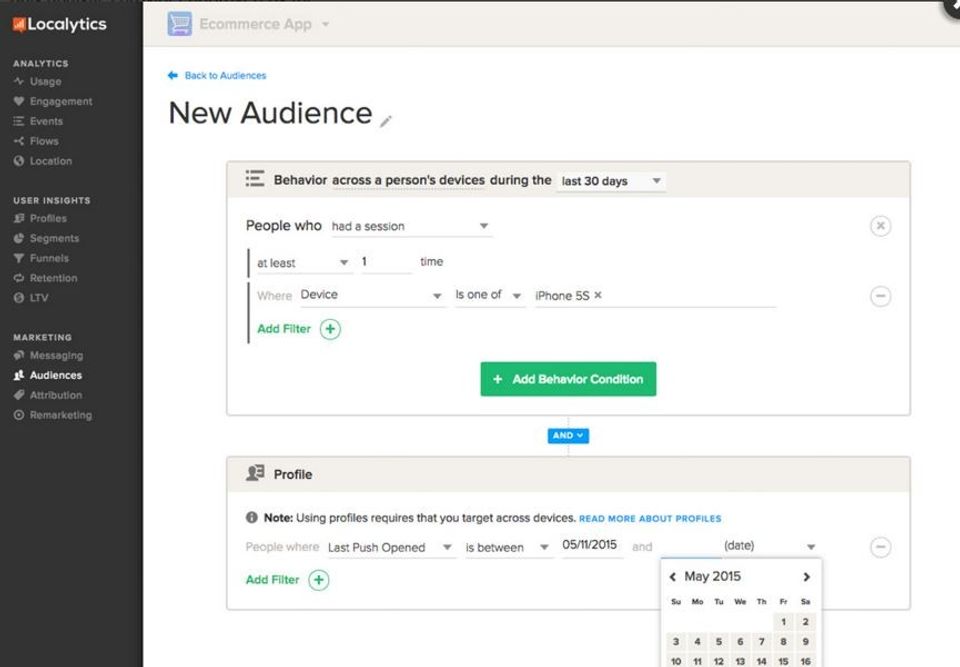Viewport: 960px width, 667px height.
Task: Remove the Last Push Opened filter
Action: (x=880, y=547)
